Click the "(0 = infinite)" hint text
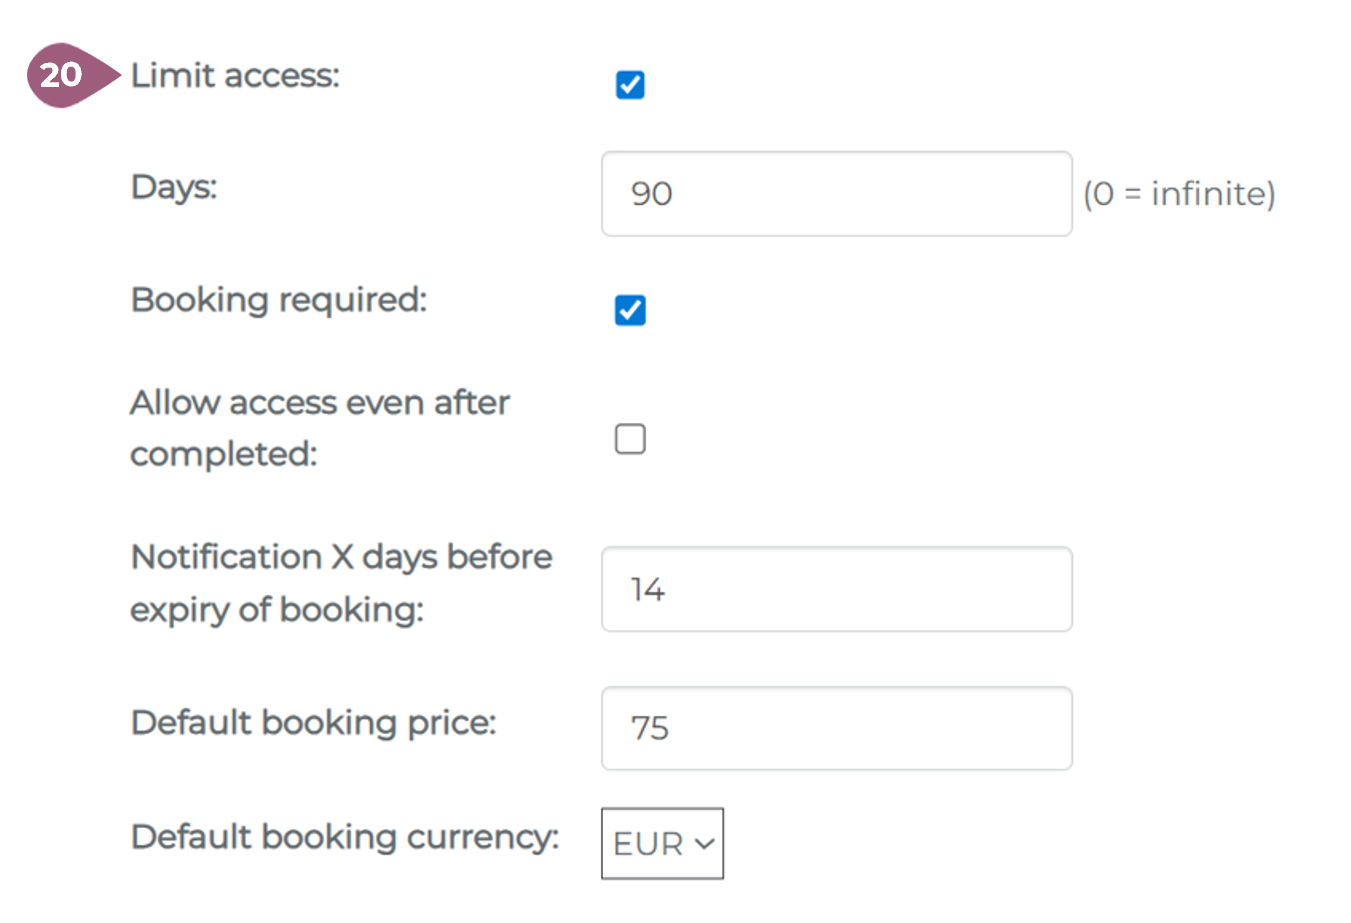This screenshot has width=1351, height=923. (1179, 194)
